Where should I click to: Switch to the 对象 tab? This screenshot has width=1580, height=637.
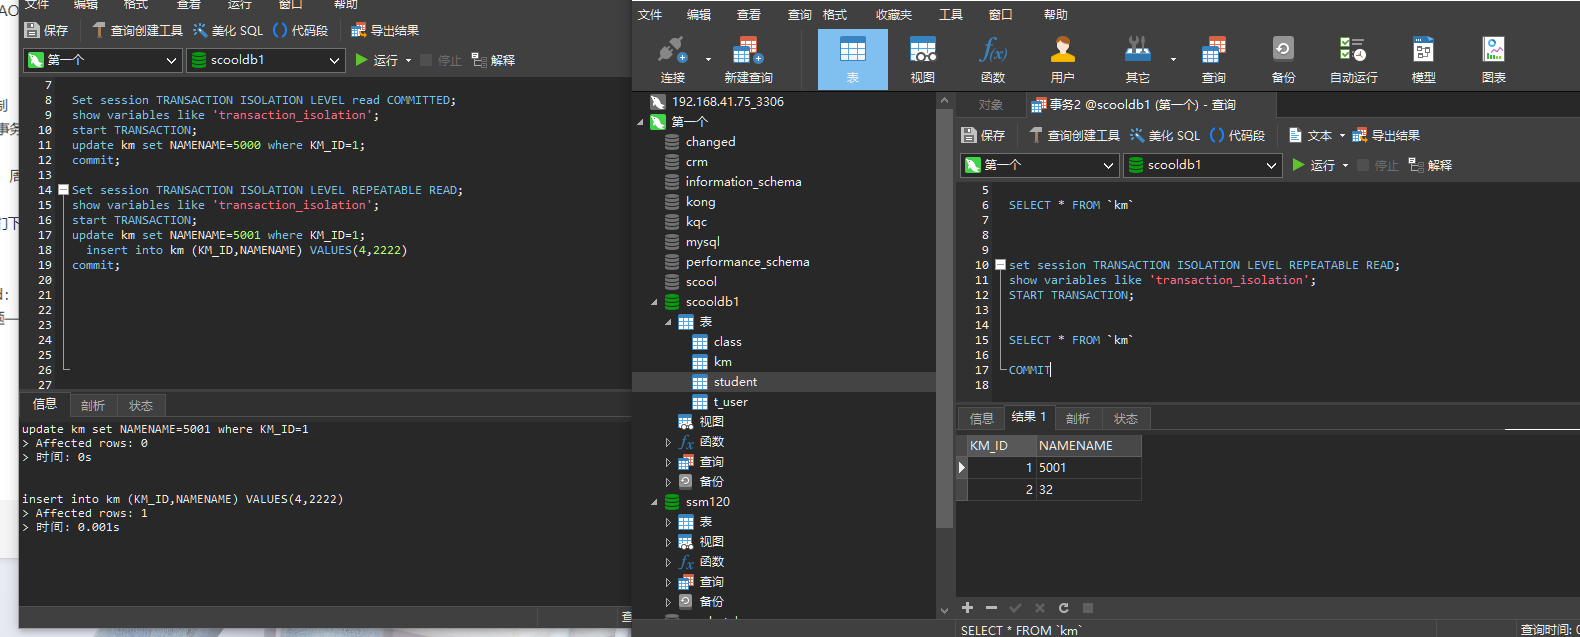pos(991,104)
